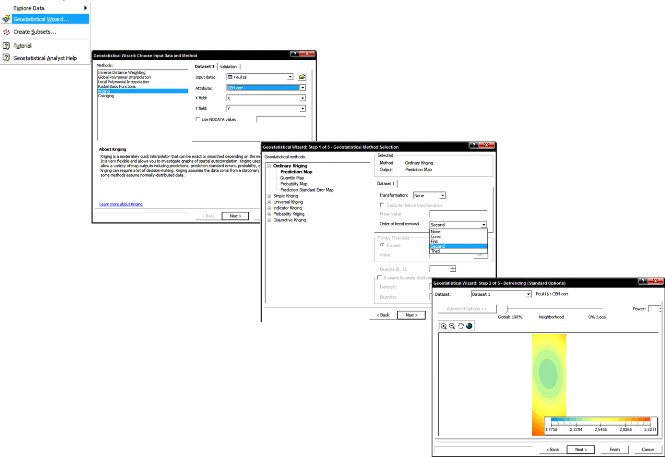The width and height of the screenshot is (665, 457).
Task: Open Geostatistical Analyst Help icon
Action: click(7, 58)
